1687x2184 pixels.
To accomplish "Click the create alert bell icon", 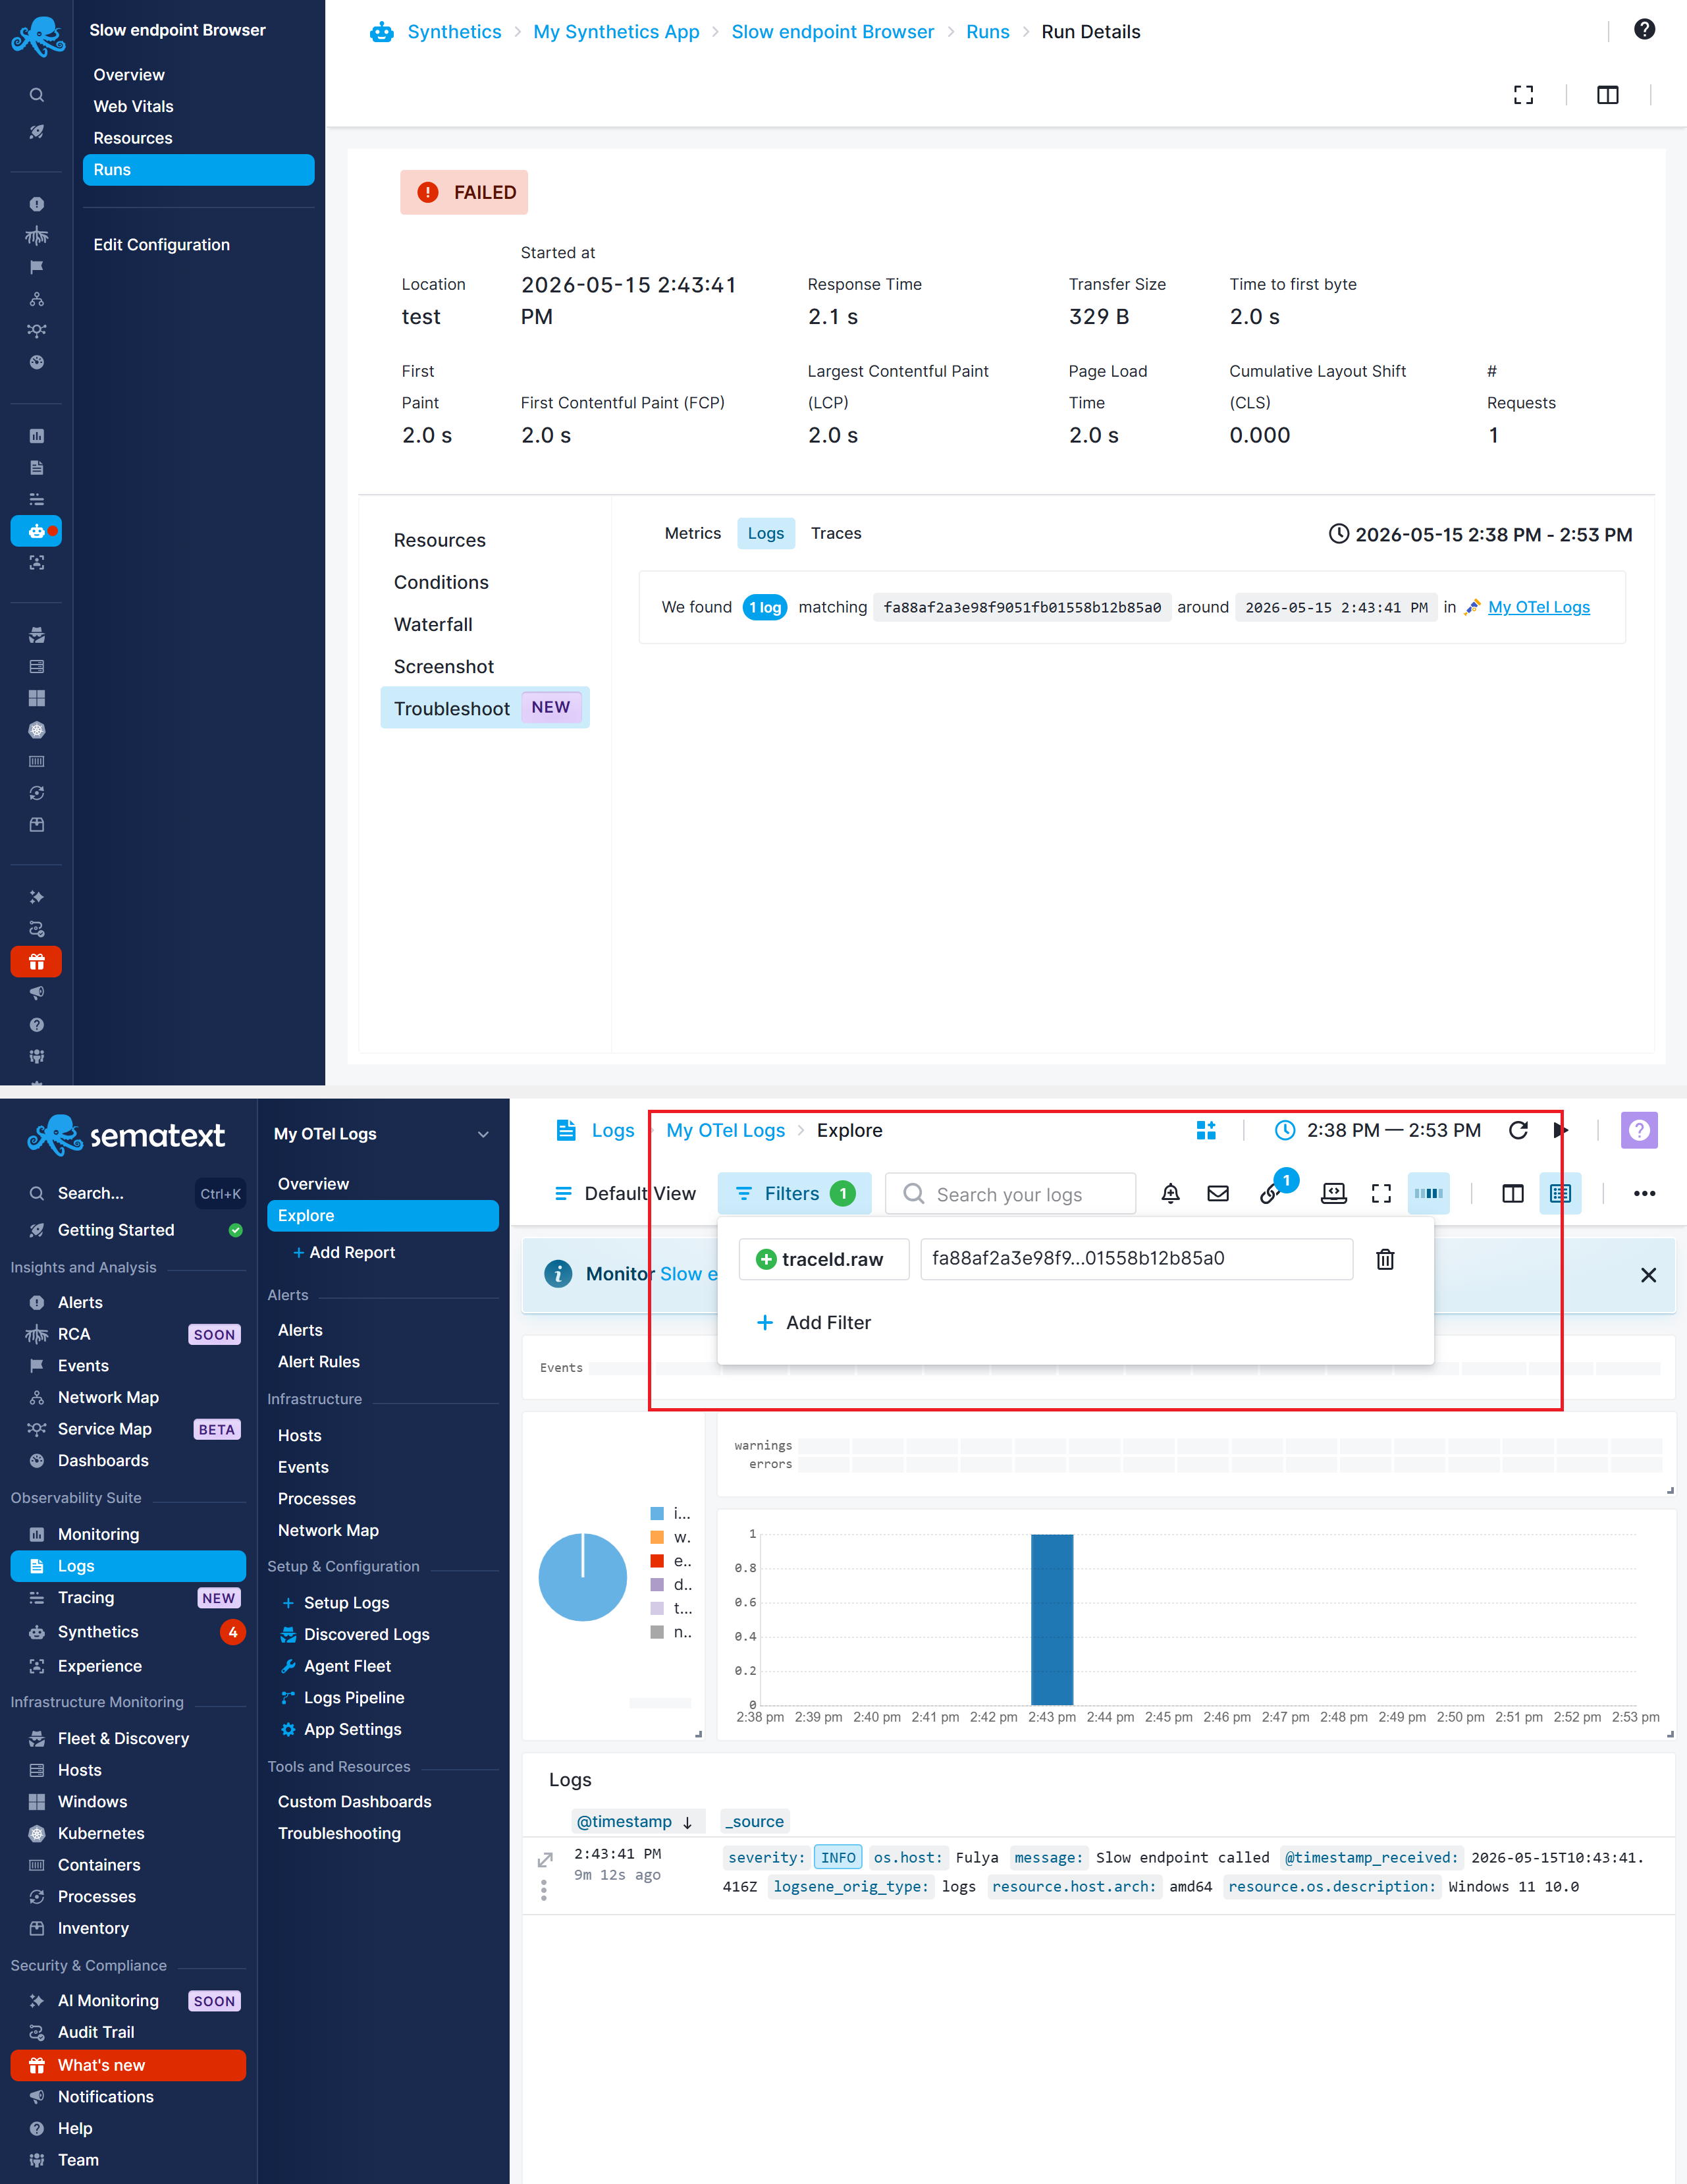I will pyautogui.click(x=1170, y=1193).
